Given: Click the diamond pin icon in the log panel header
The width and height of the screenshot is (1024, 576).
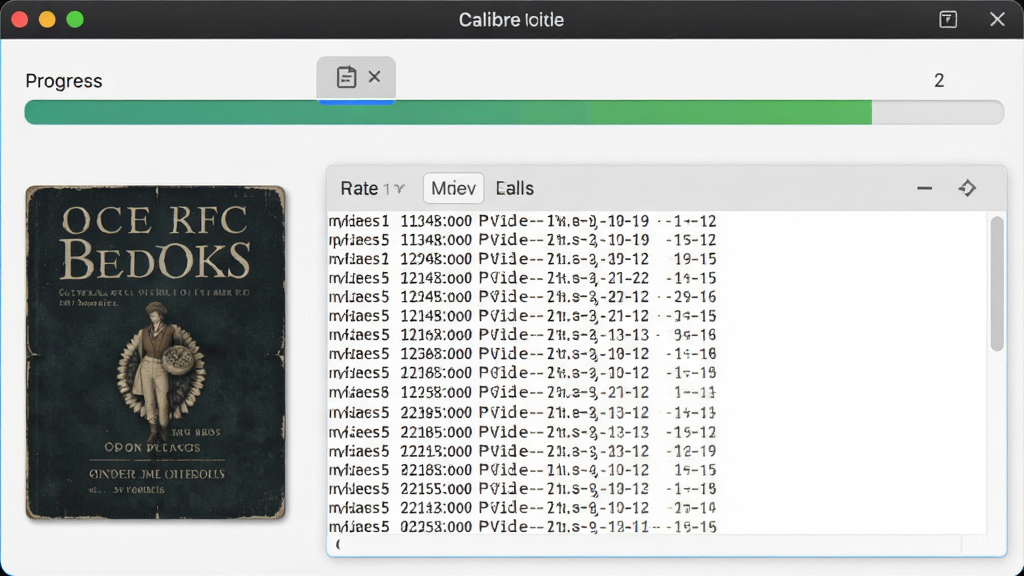Looking at the screenshot, I should pyautogui.click(x=967, y=188).
